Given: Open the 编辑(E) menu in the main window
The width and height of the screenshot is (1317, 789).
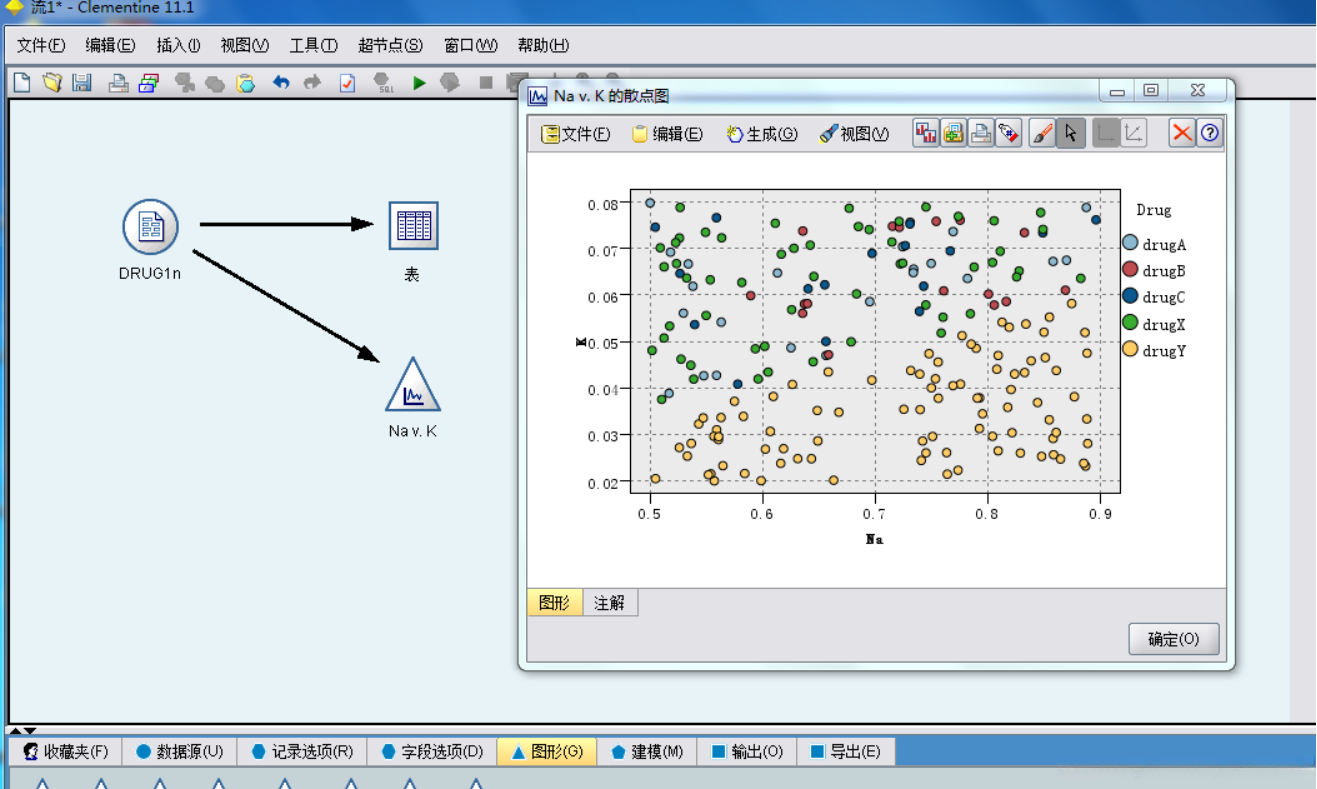Looking at the screenshot, I should tap(110, 45).
